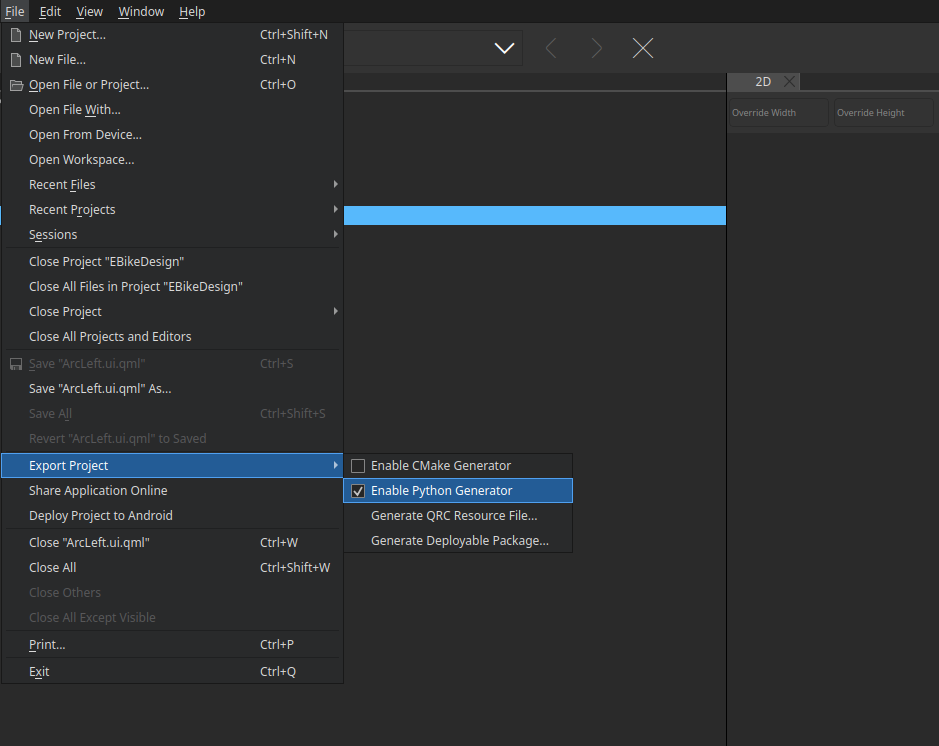Click the Open File folder icon
Viewport: 939px width, 746px height.
tap(16, 85)
